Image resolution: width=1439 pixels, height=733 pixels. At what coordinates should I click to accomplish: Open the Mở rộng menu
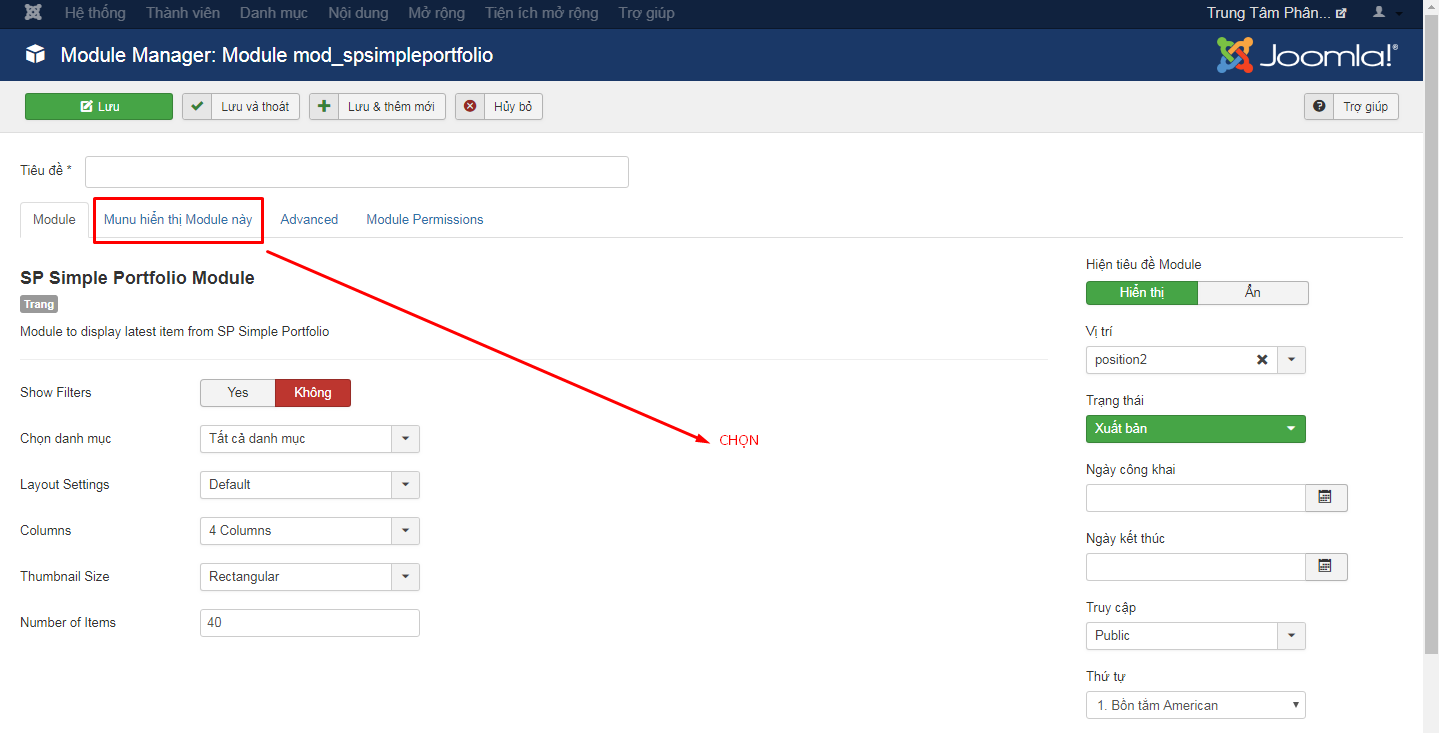436,13
